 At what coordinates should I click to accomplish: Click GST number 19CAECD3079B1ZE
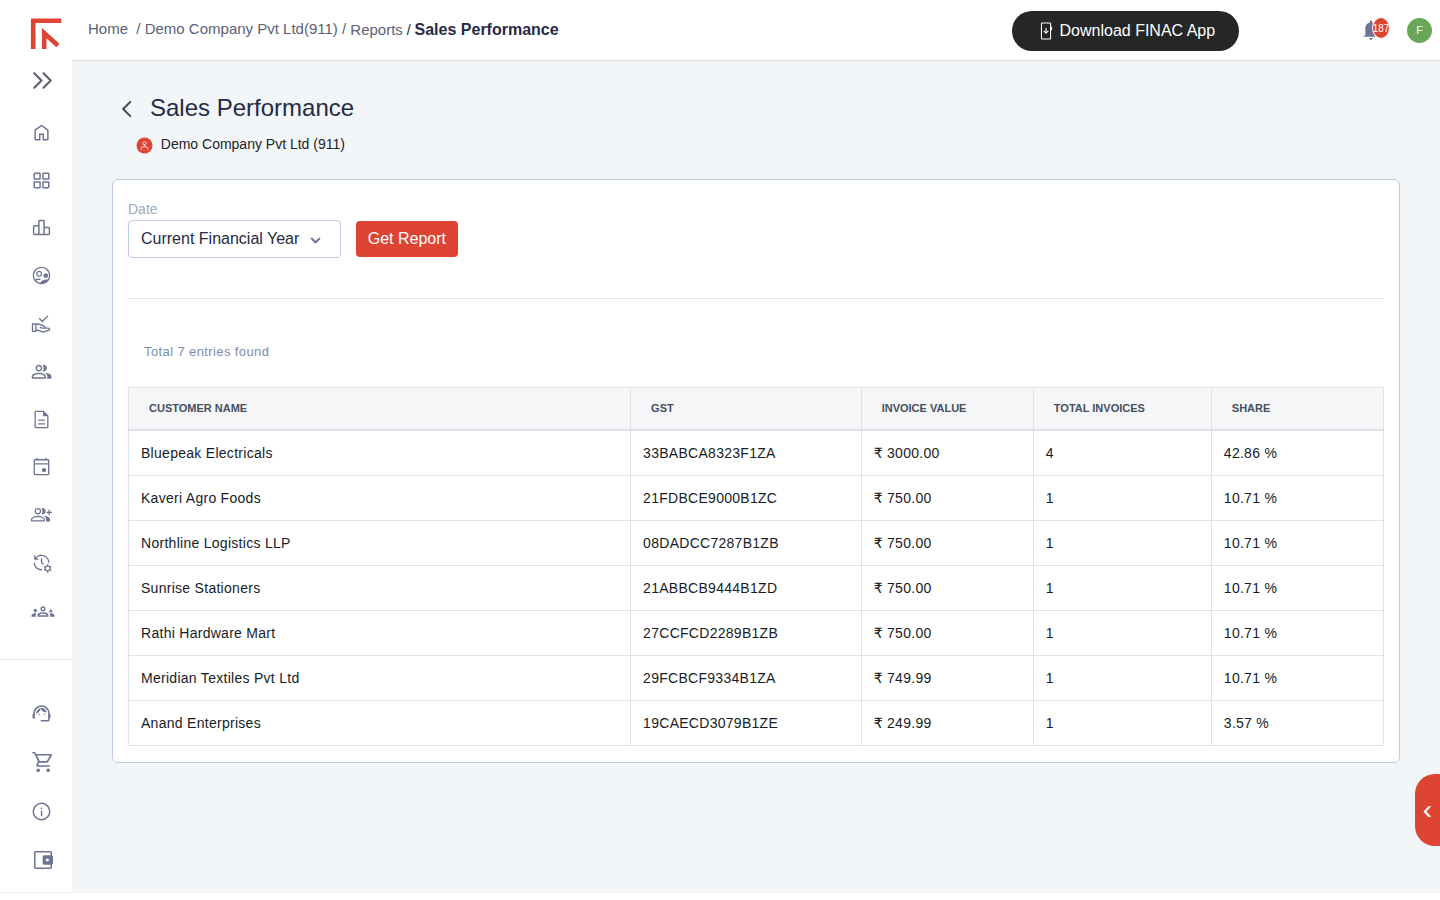(x=710, y=723)
